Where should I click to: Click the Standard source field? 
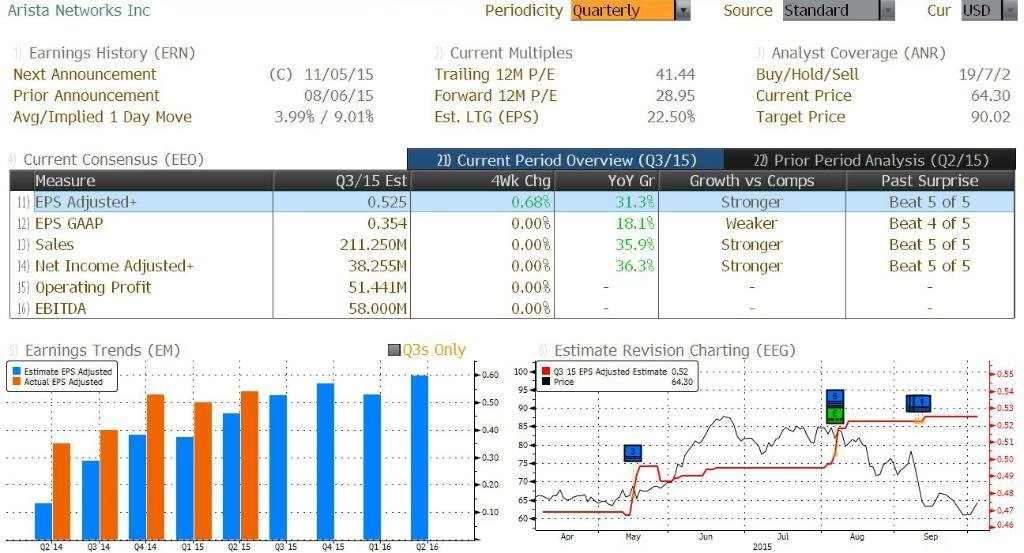point(831,10)
